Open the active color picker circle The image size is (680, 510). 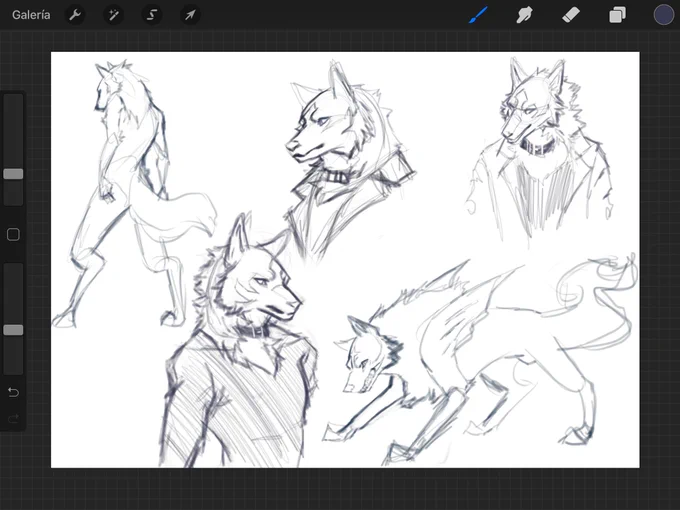(x=664, y=15)
